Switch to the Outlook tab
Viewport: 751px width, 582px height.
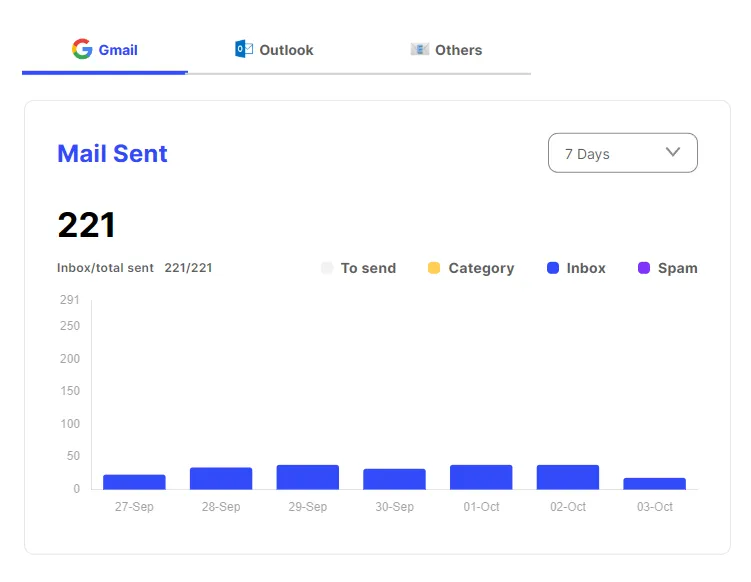[274, 50]
